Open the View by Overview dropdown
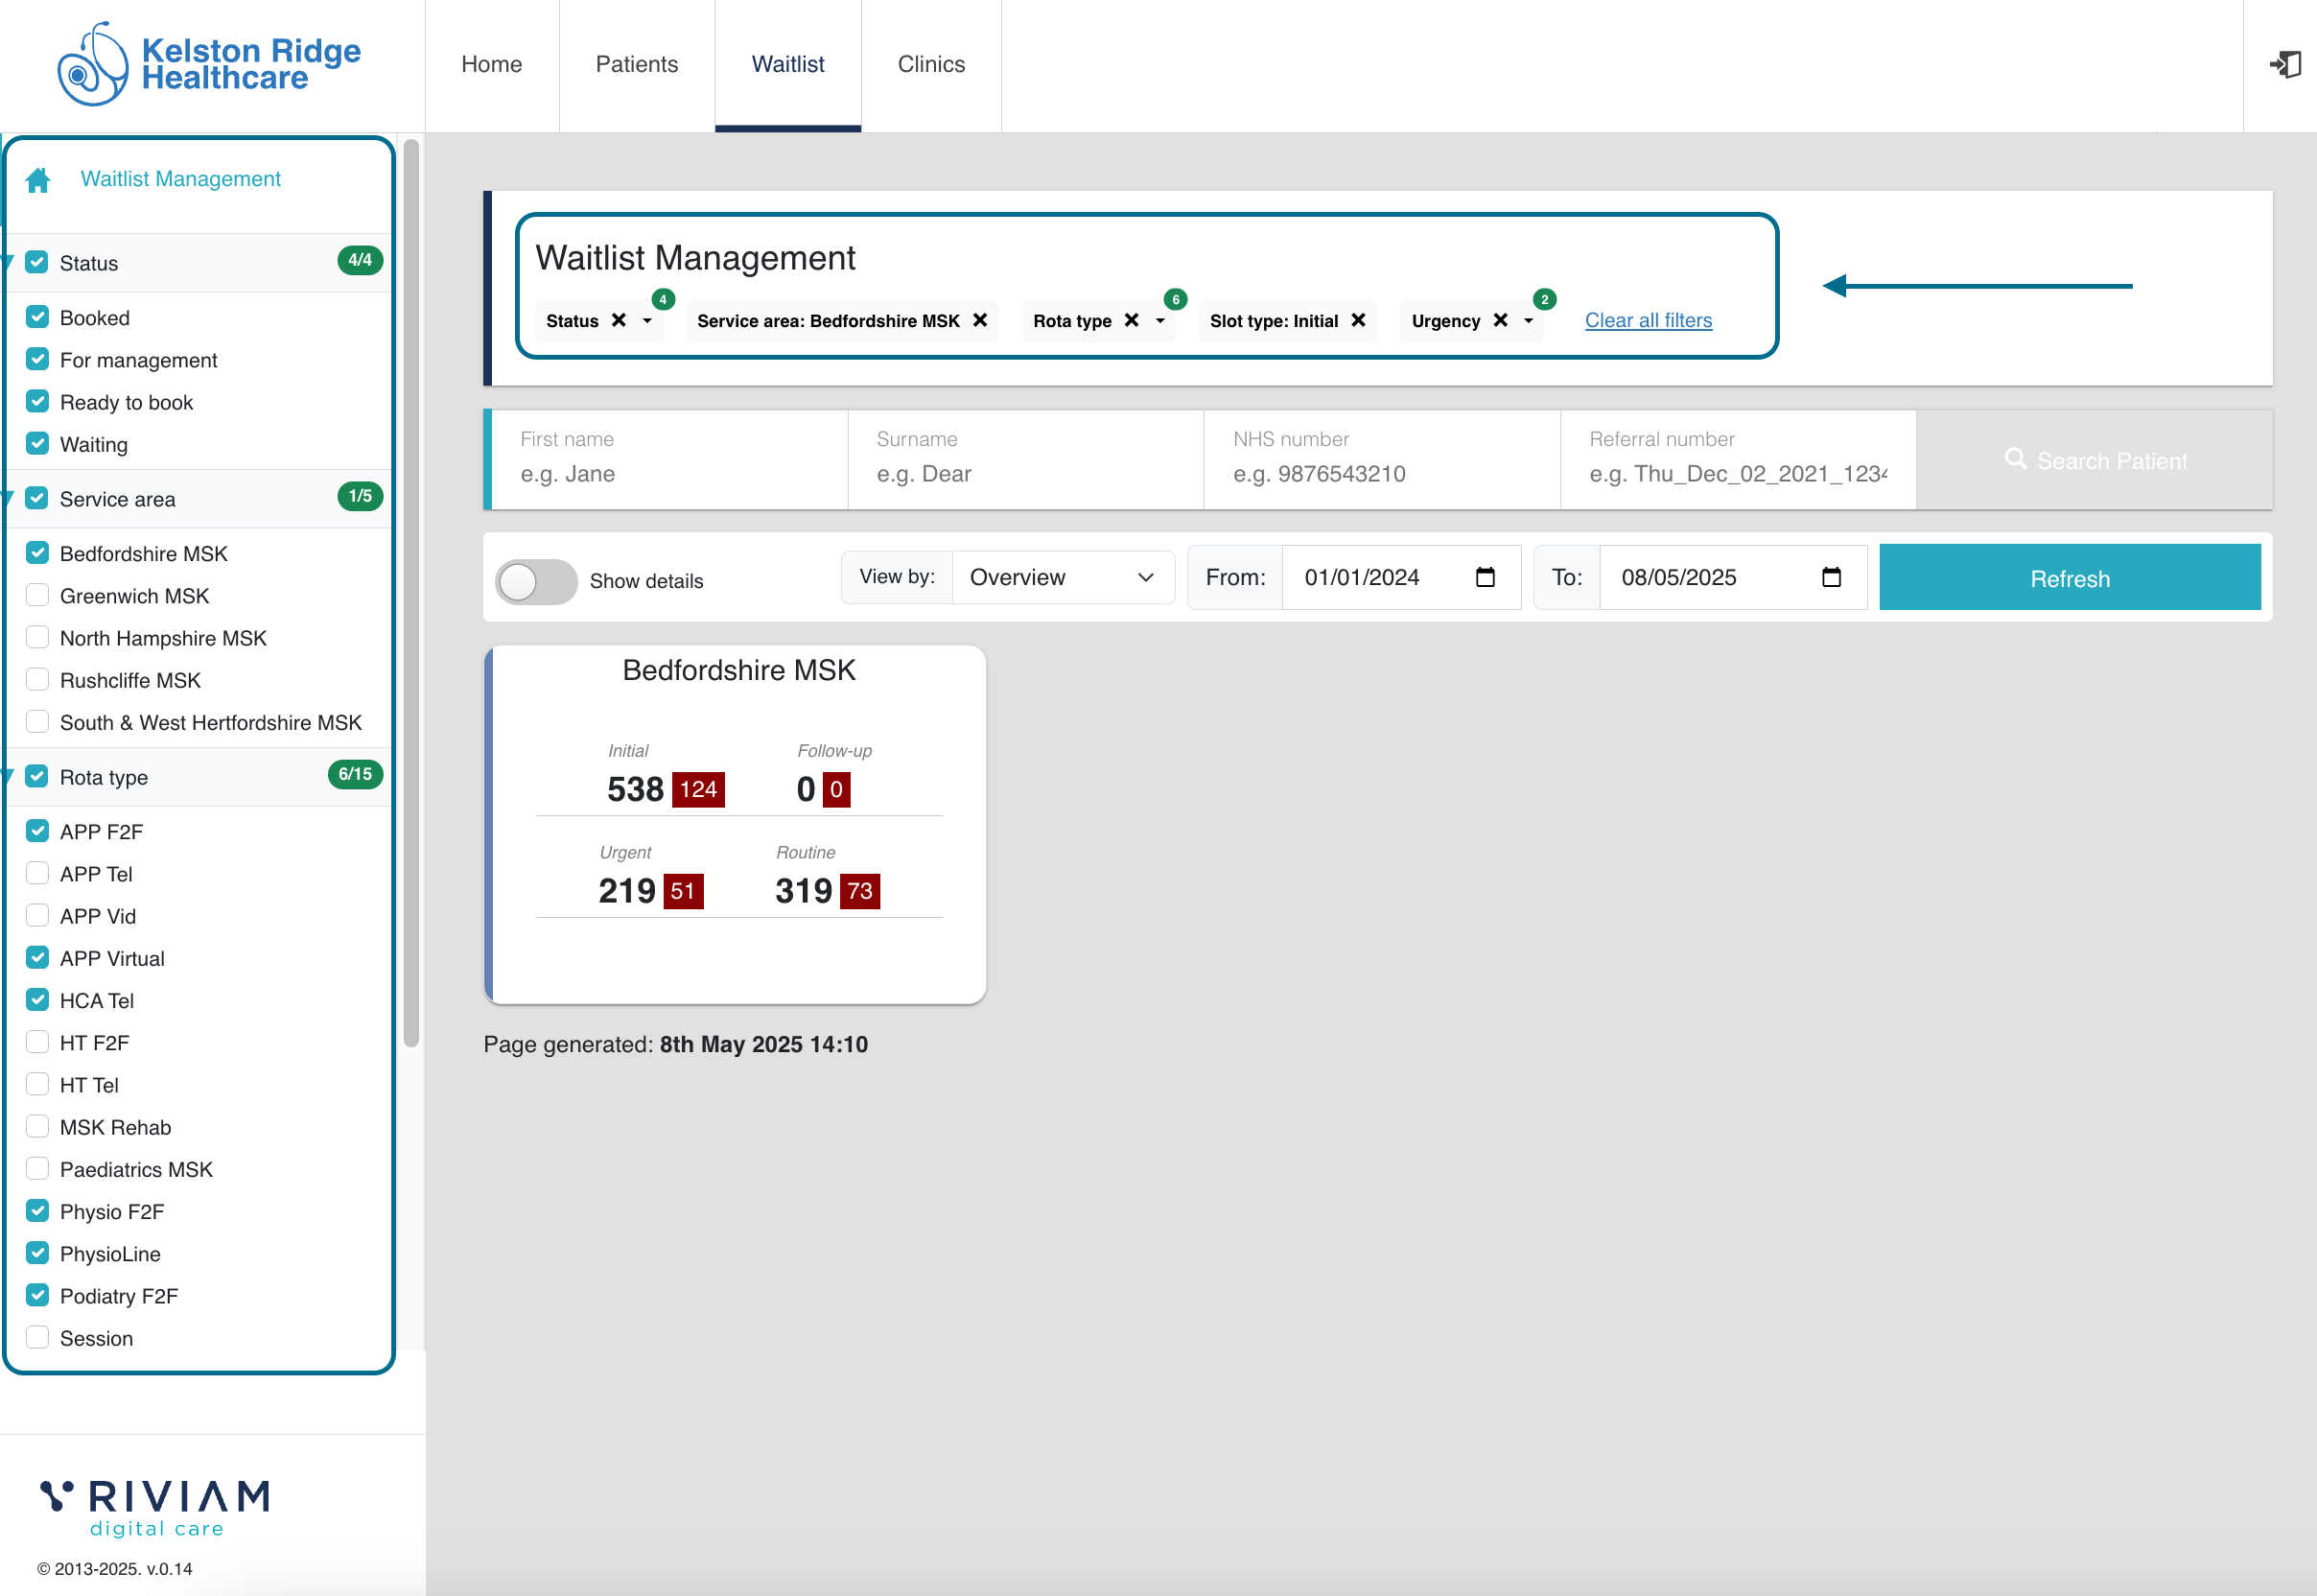2317x1596 pixels. (1062, 577)
